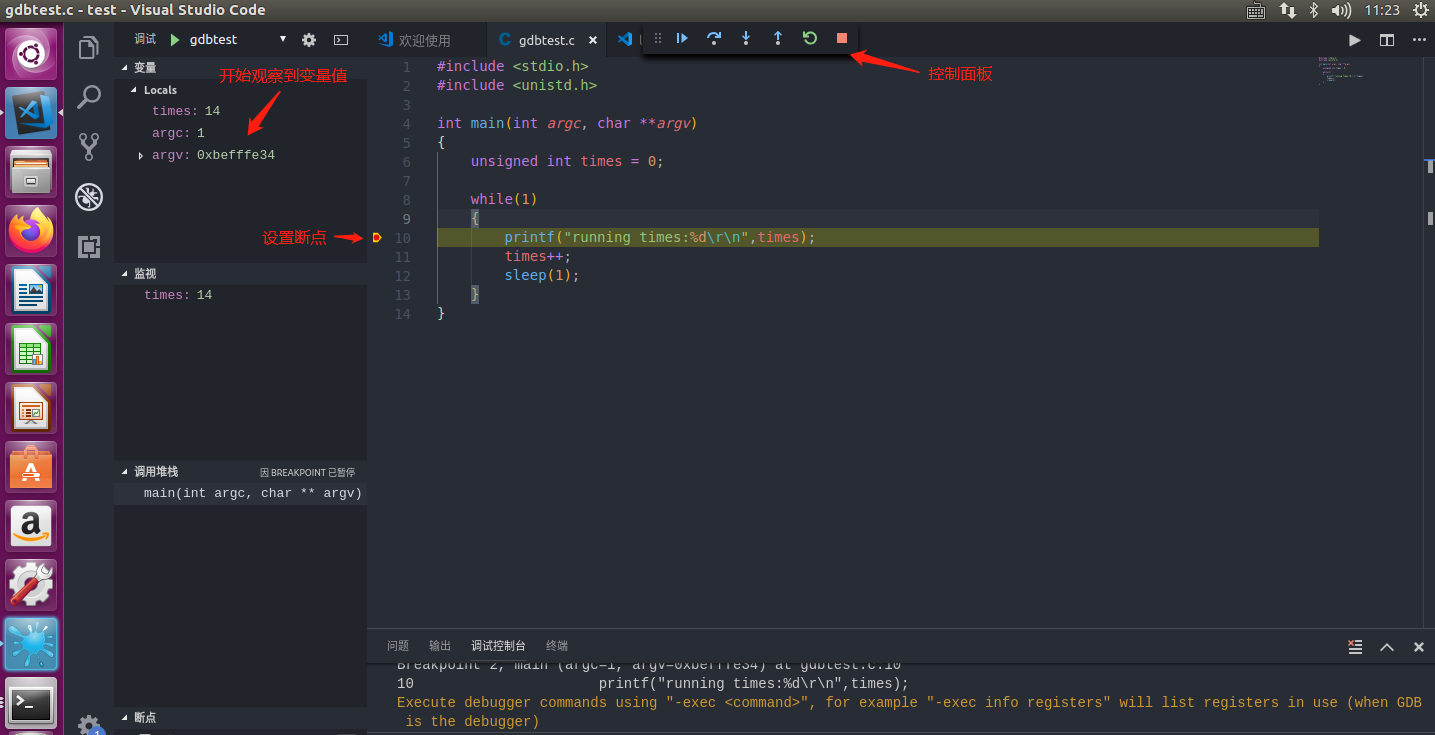Open the Search view in activity bar

click(89, 97)
